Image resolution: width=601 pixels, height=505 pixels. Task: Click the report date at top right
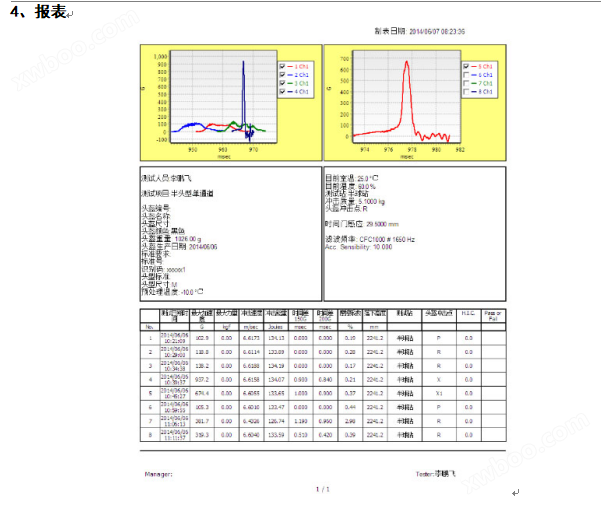[419, 31]
